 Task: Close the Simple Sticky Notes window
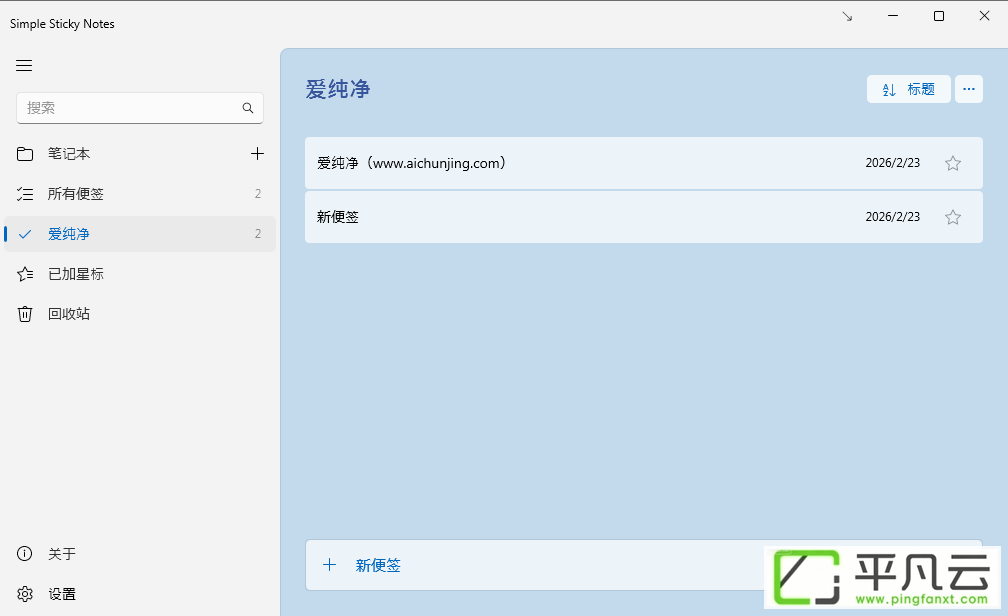(984, 16)
